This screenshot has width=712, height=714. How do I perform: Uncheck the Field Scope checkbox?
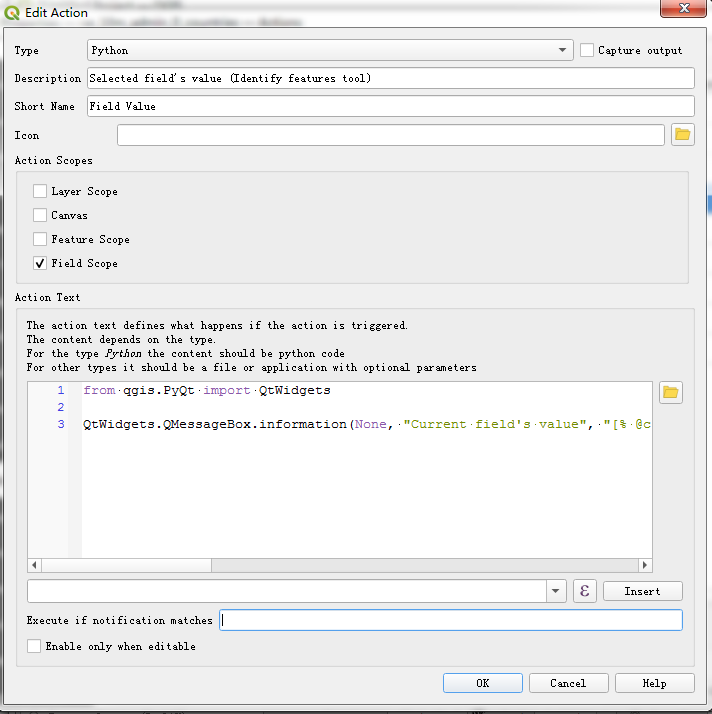(x=40, y=263)
